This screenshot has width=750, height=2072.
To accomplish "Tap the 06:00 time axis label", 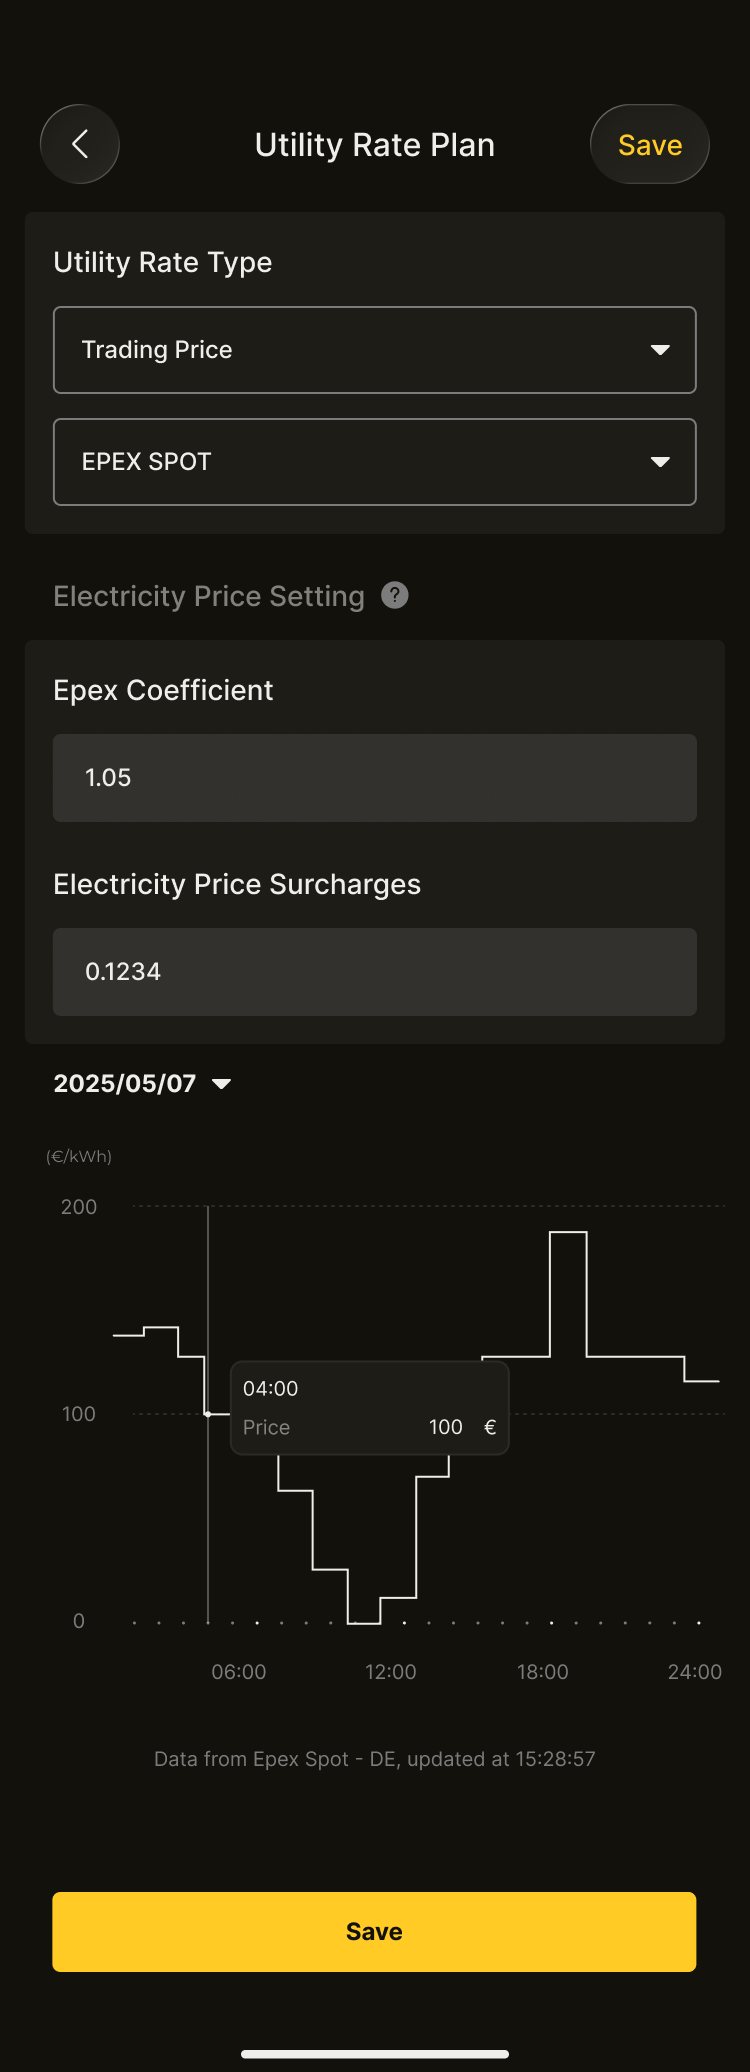I will pyautogui.click(x=239, y=1672).
